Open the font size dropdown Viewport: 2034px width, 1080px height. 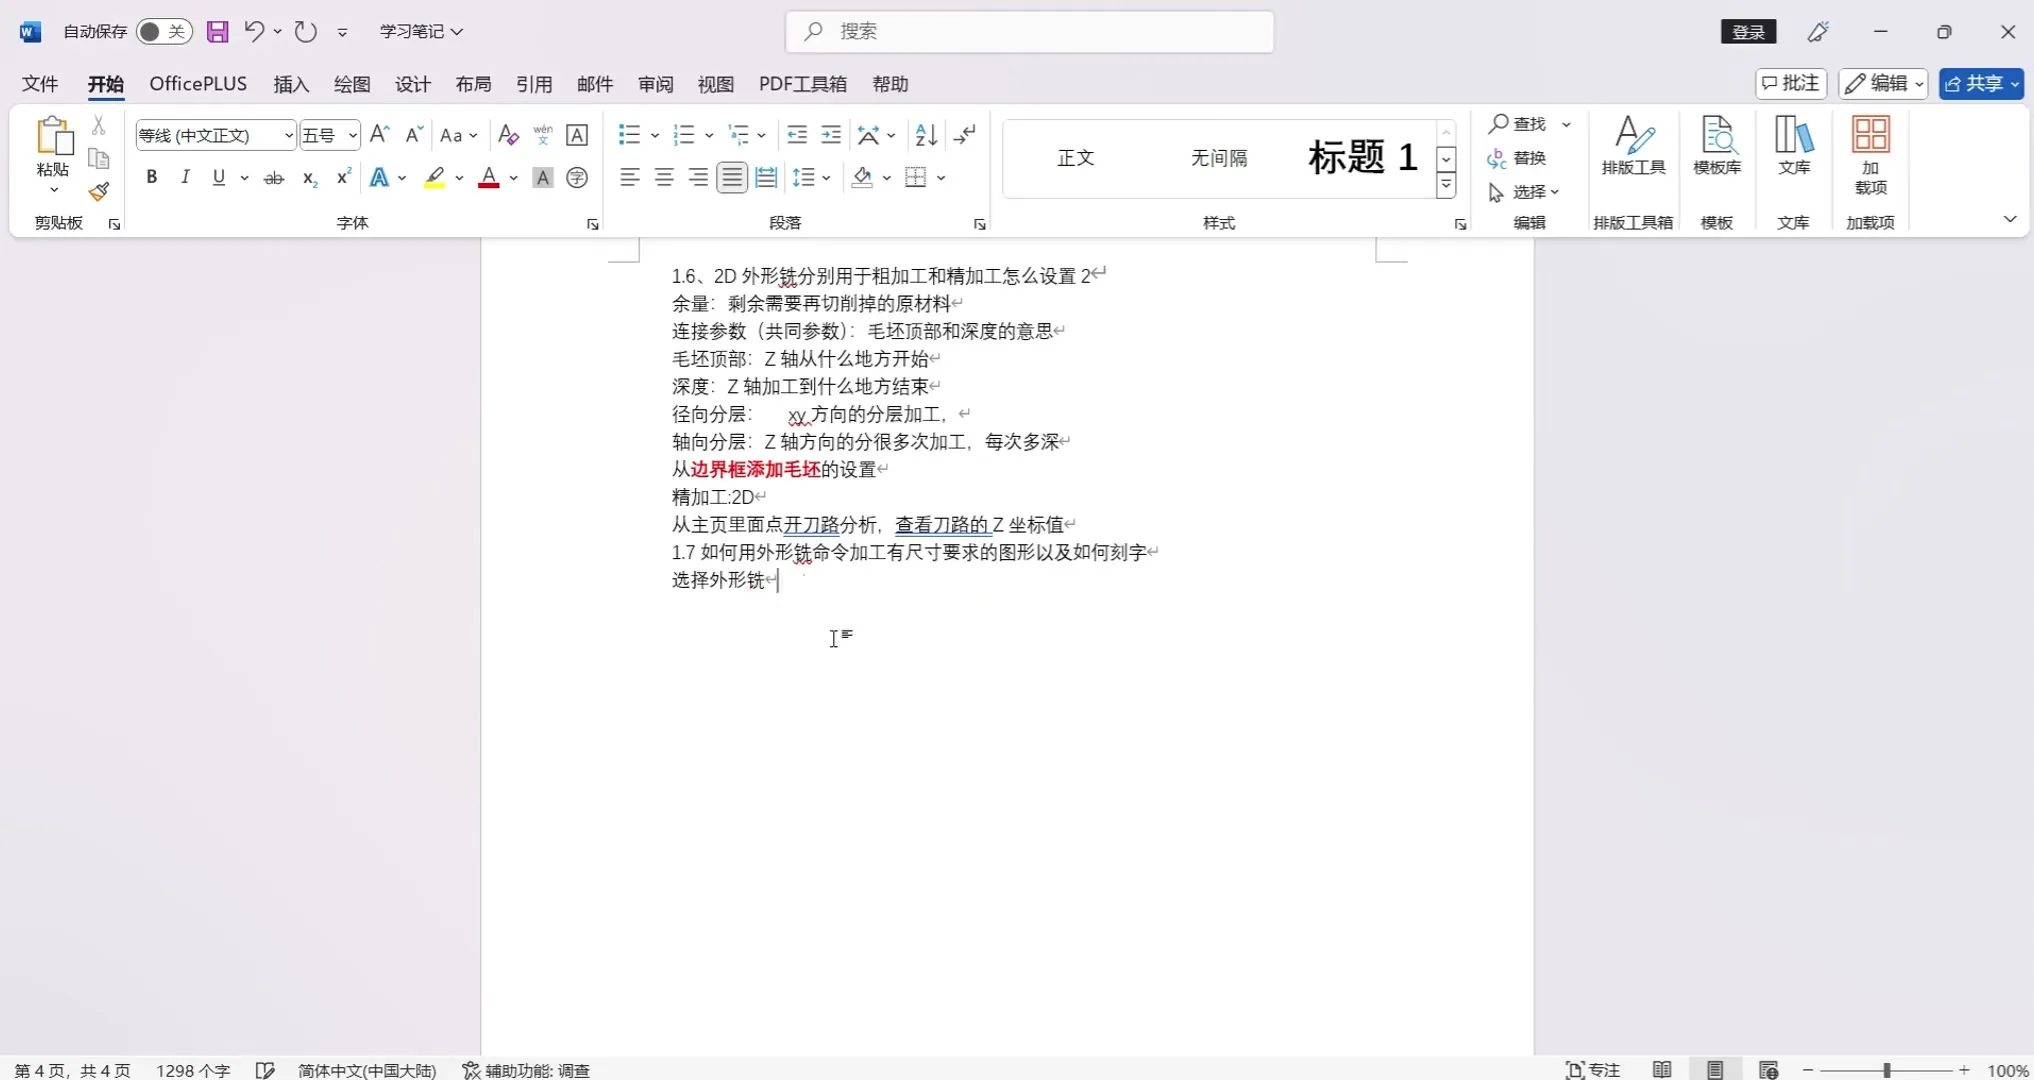[x=351, y=134]
